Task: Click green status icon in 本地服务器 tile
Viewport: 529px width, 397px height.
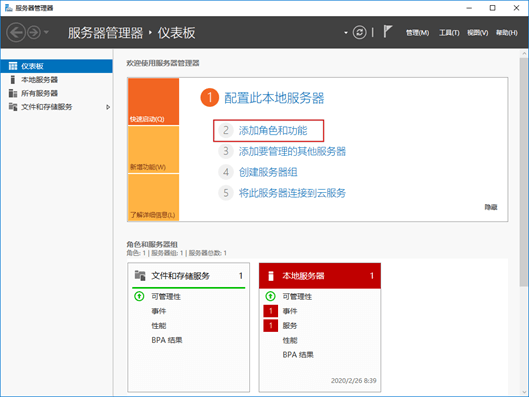Action: tap(271, 296)
